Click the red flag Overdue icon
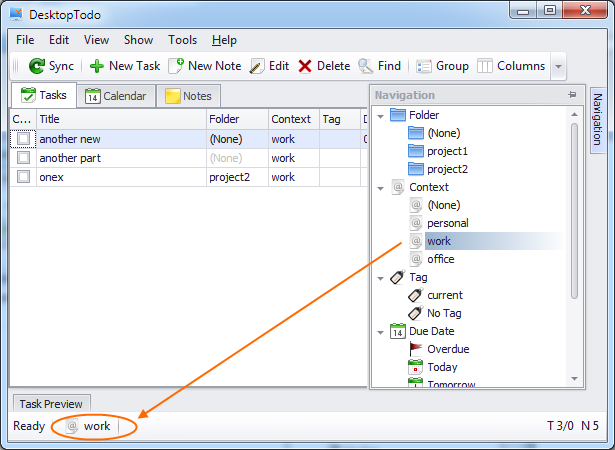 (x=416, y=348)
